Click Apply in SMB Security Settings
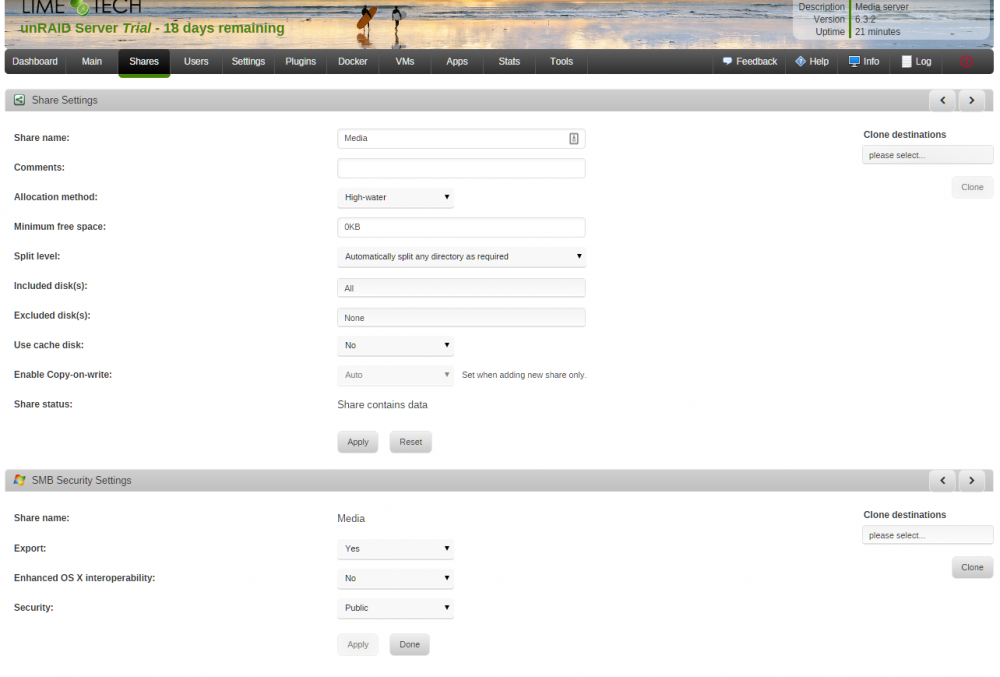This screenshot has width=1000, height=677. tap(358, 644)
